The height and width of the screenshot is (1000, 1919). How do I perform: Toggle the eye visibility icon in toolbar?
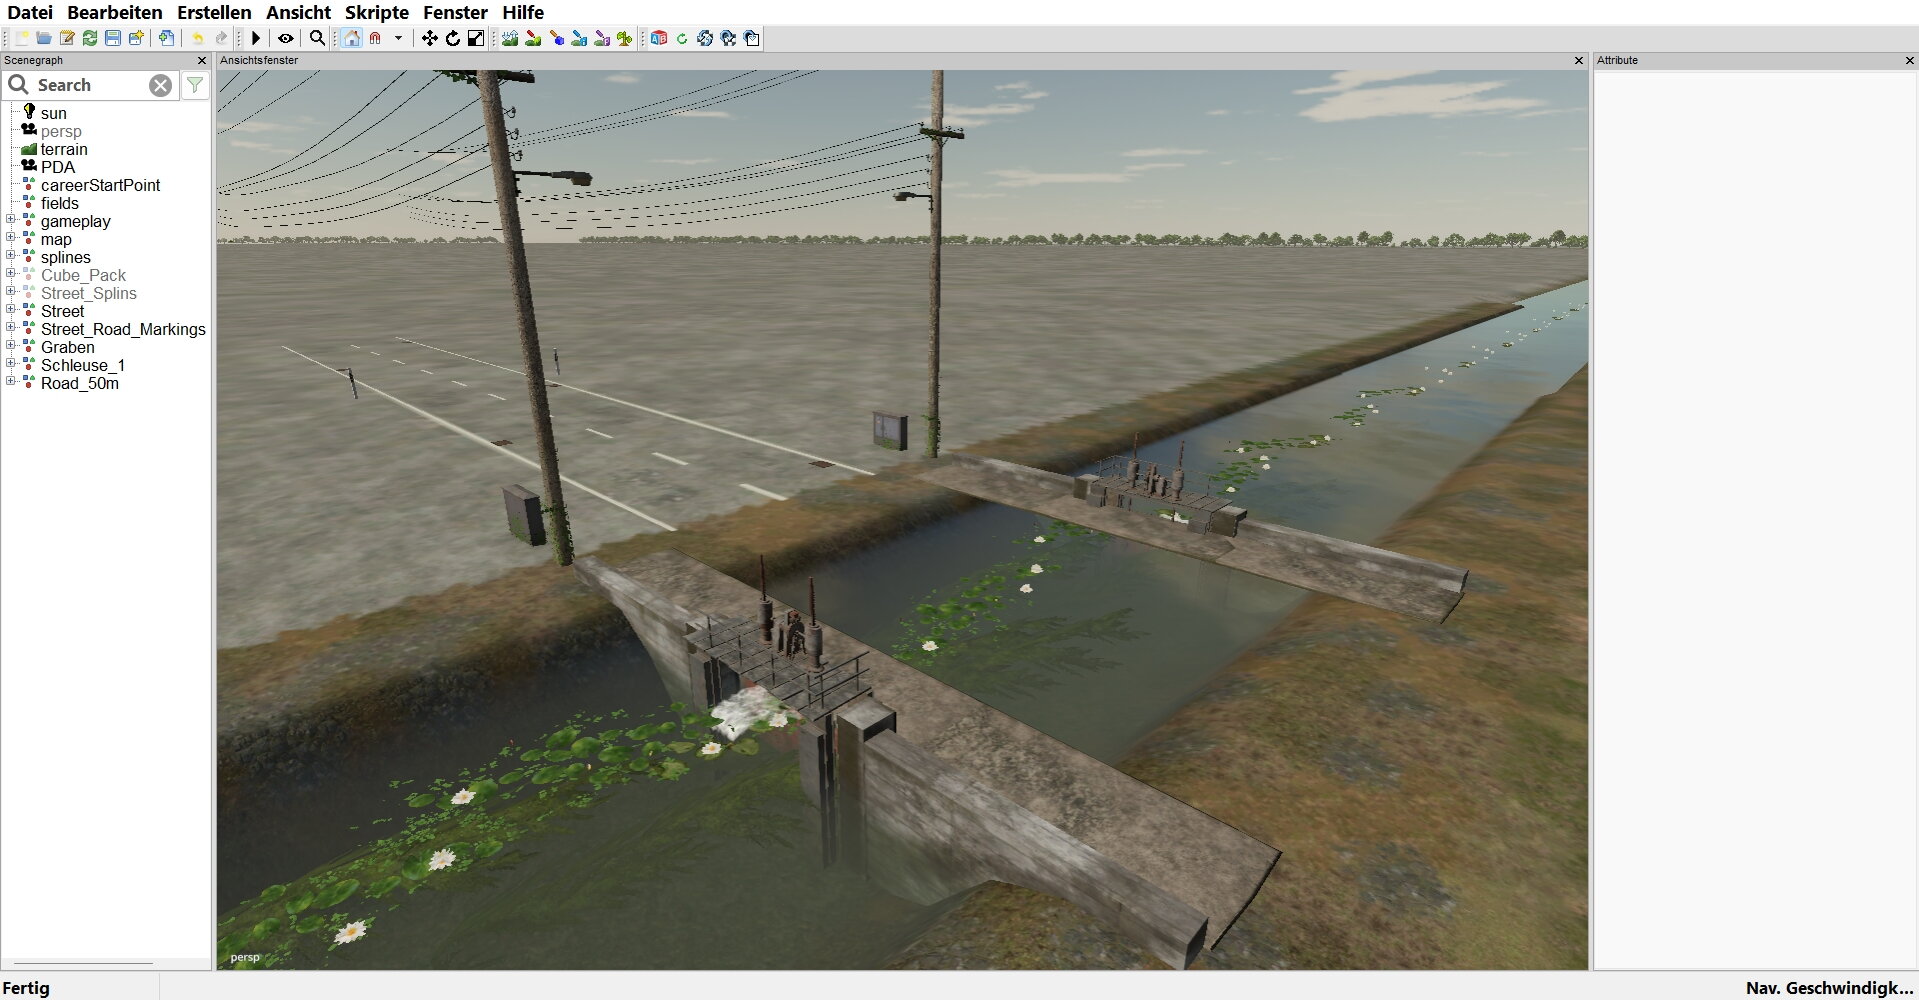point(286,38)
